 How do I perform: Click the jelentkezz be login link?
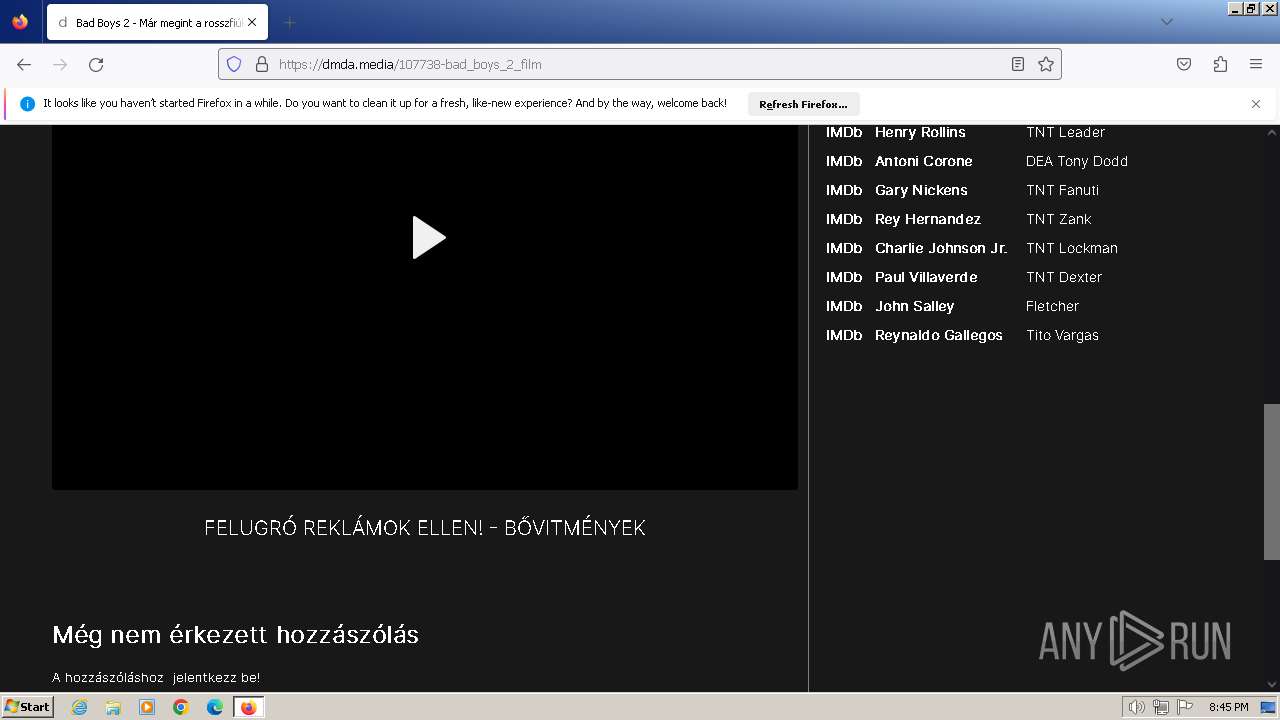coord(216,677)
